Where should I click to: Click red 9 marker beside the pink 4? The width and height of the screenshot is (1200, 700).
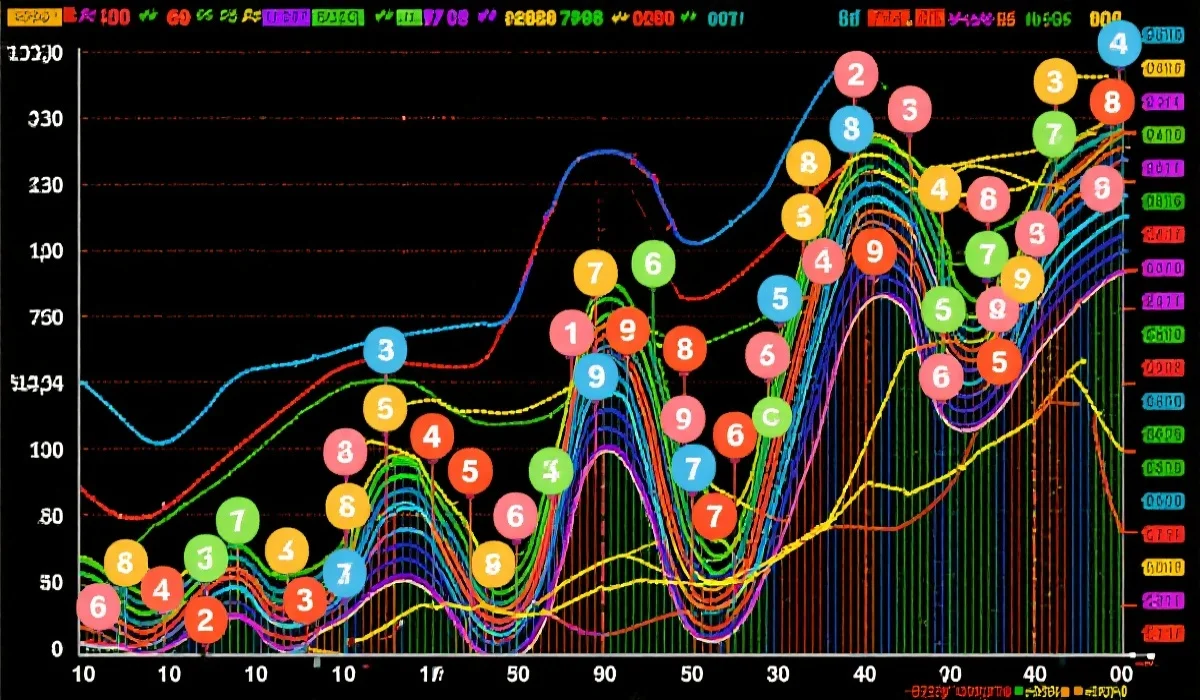click(x=875, y=252)
